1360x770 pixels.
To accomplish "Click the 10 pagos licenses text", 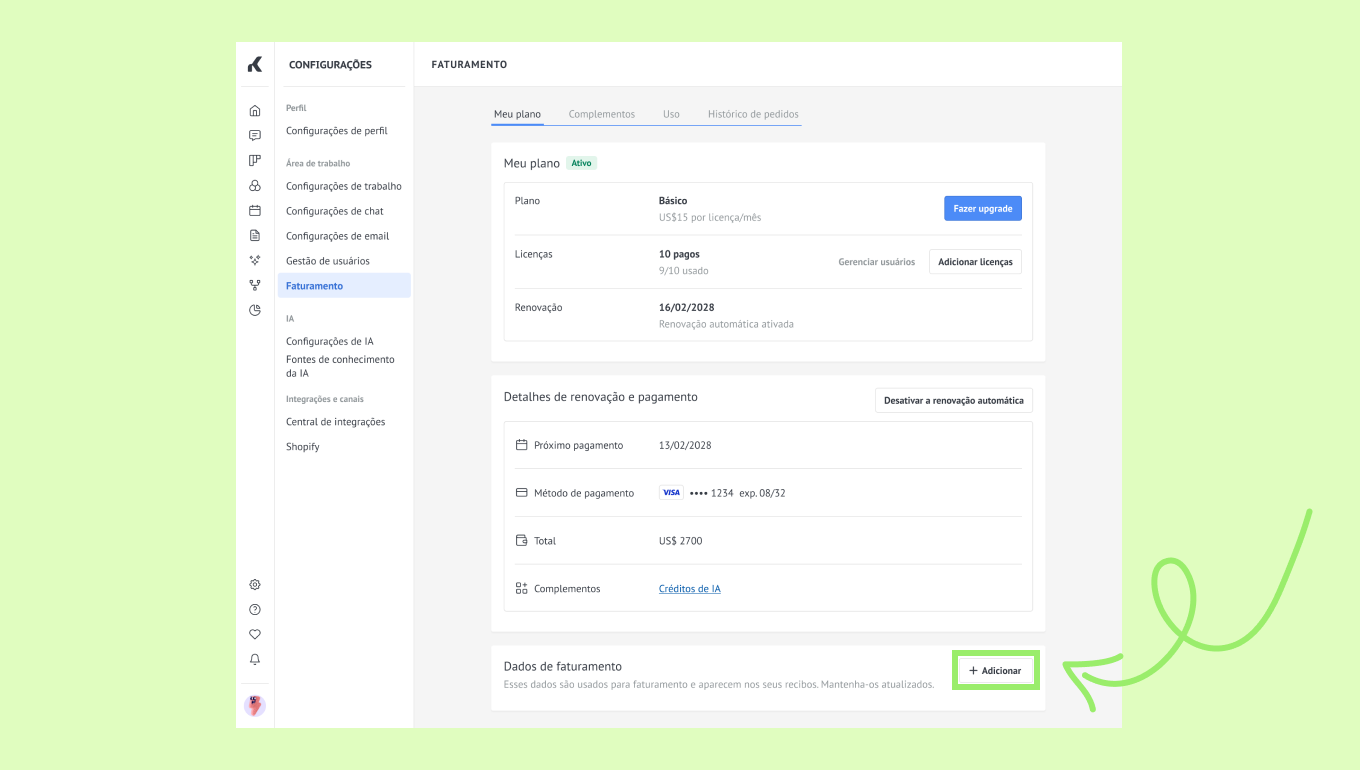I will [679, 254].
